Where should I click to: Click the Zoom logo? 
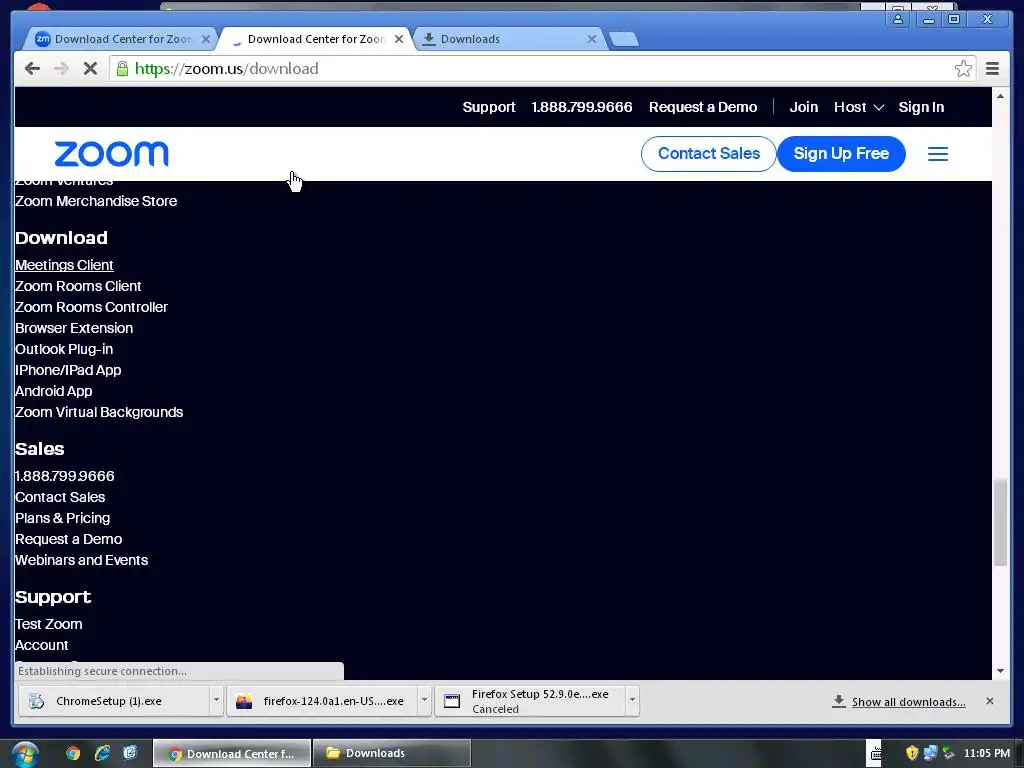(x=111, y=154)
